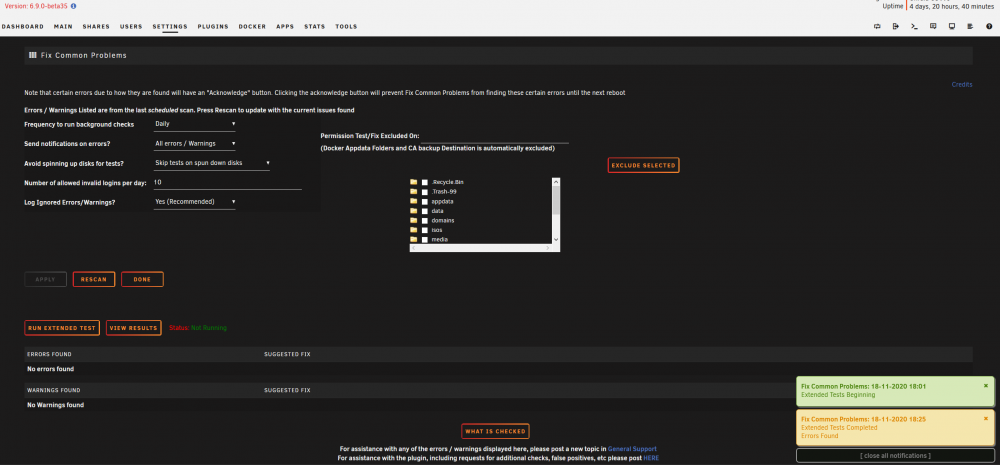Check the data folder checkbox

[x=425, y=211]
